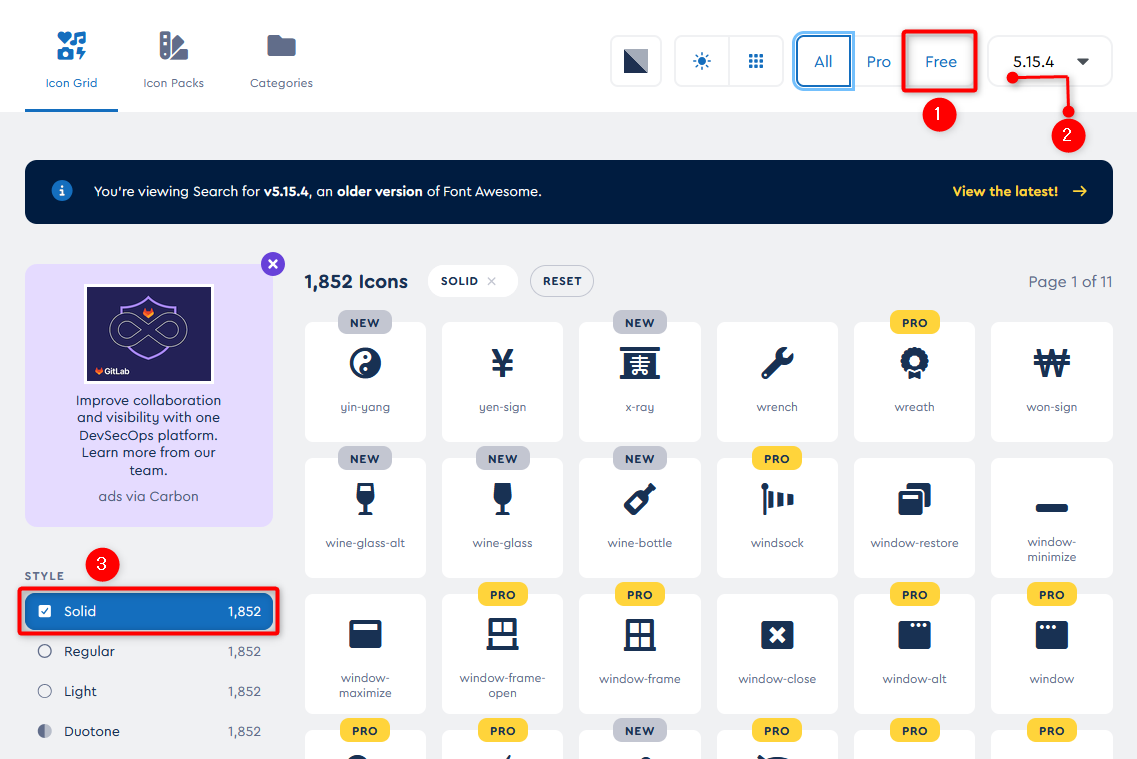Viewport: 1137px width, 759px height.
Task: Open the x-ray icon
Action: click(640, 382)
